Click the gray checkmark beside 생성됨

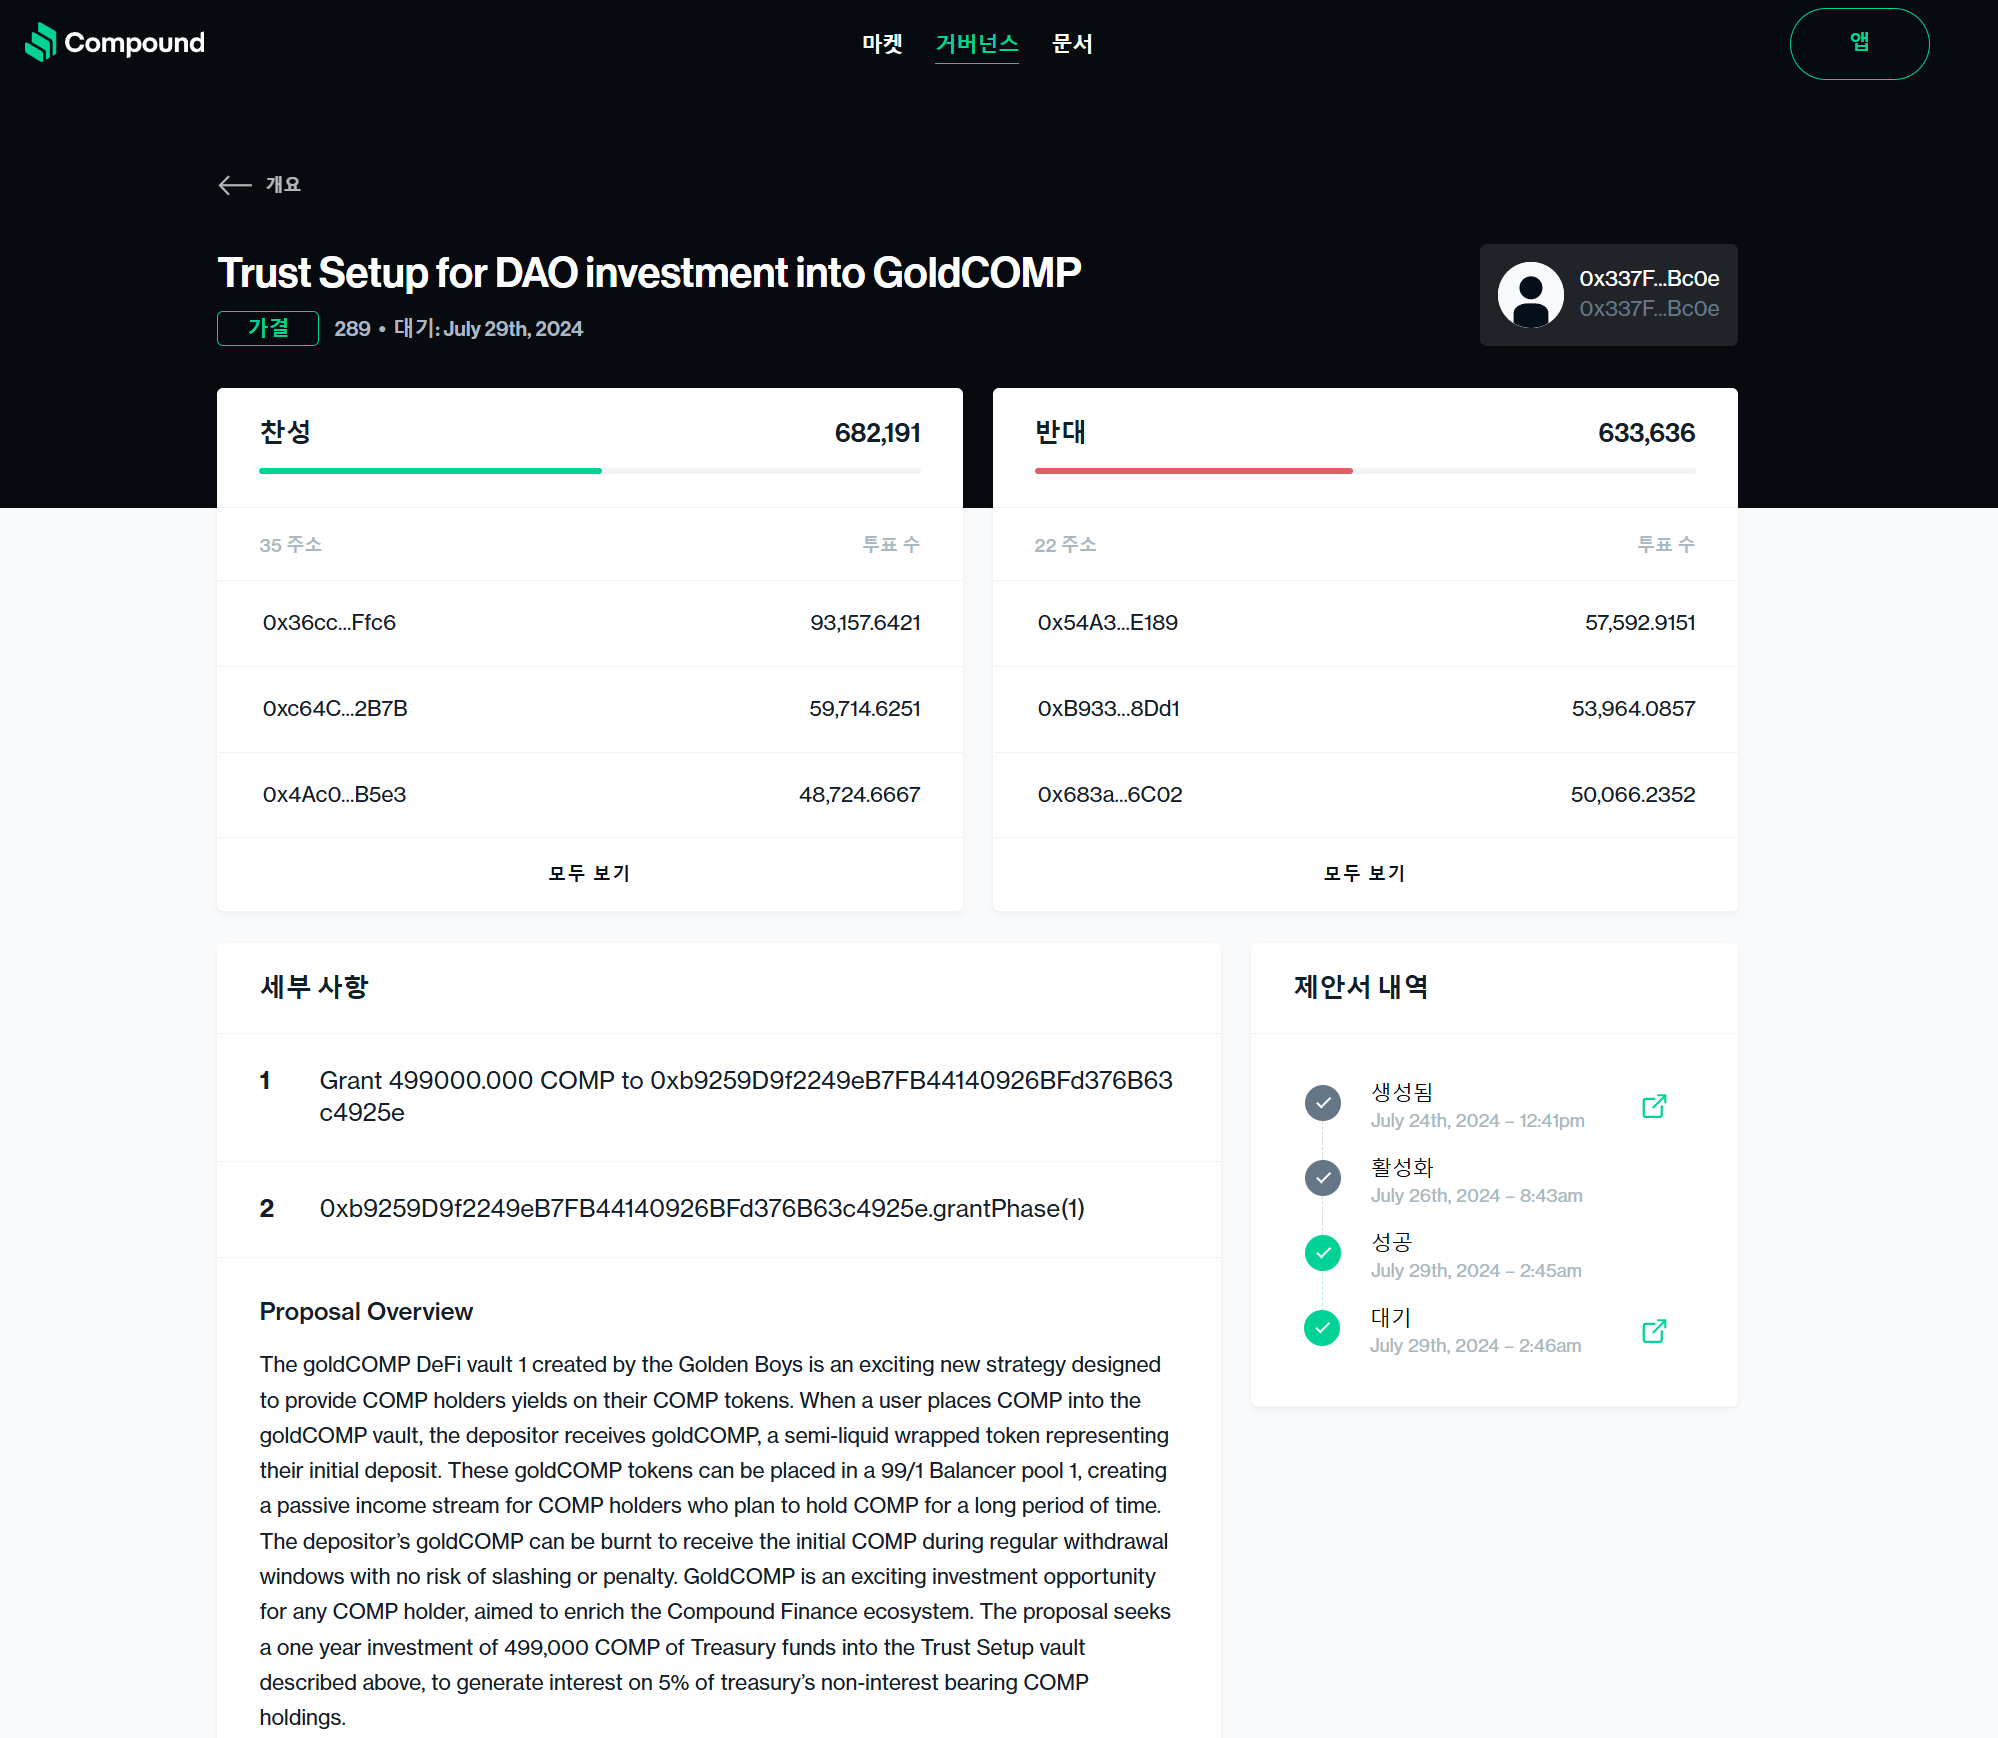click(1322, 1103)
